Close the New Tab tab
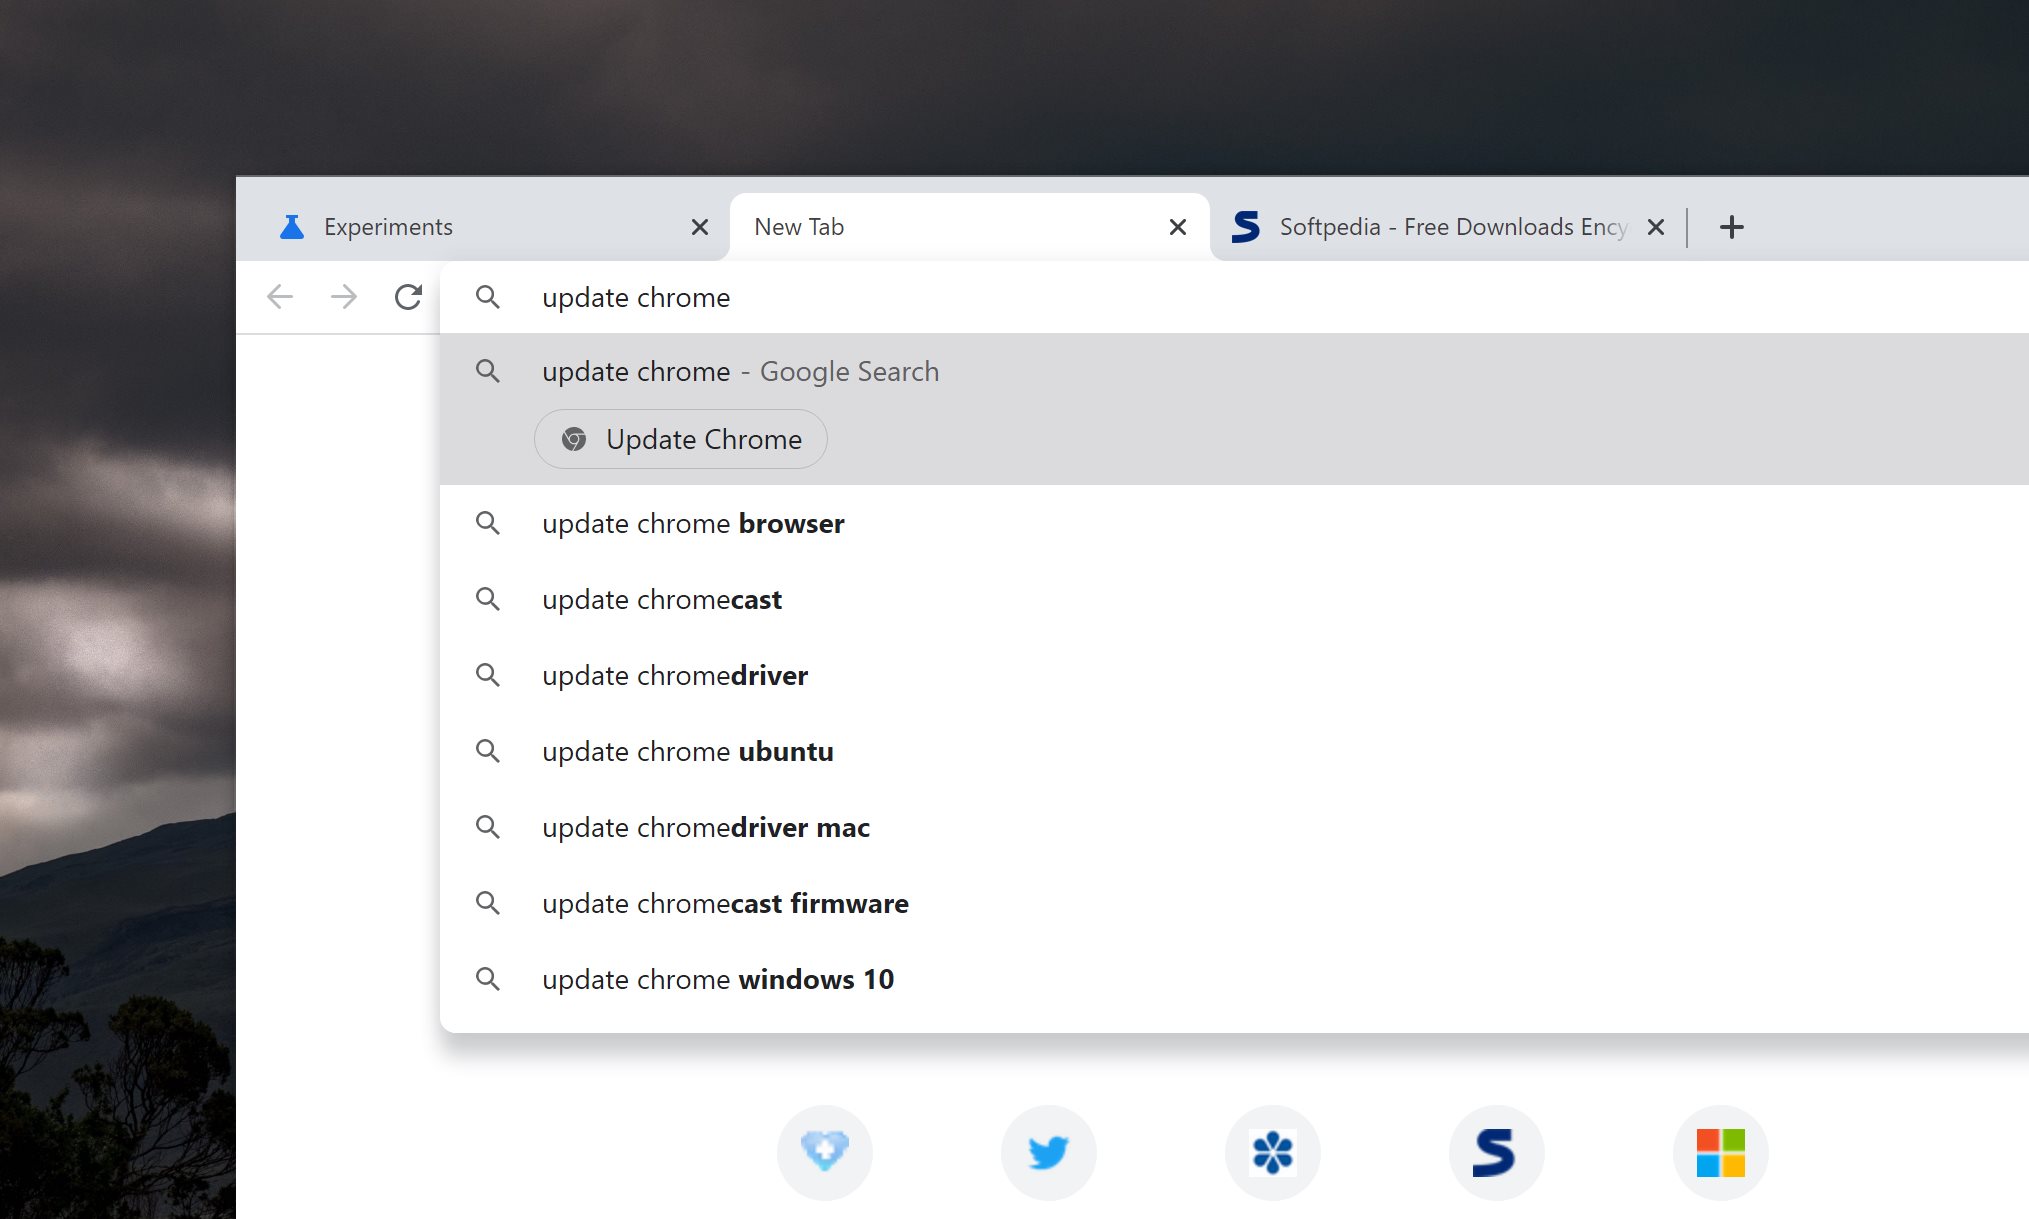This screenshot has width=2029, height=1219. [x=1176, y=227]
